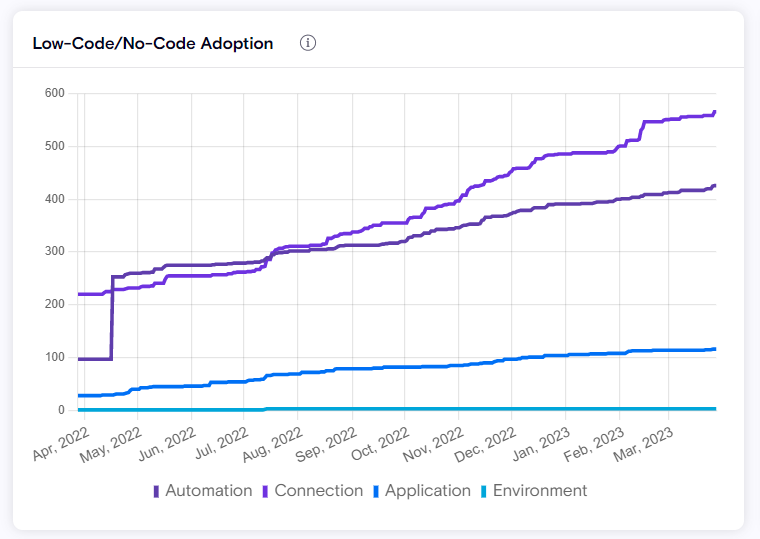Image resolution: width=760 pixels, height=539 pixels.
Task: Click the Environment legend color marker
Action: (484, 491)
